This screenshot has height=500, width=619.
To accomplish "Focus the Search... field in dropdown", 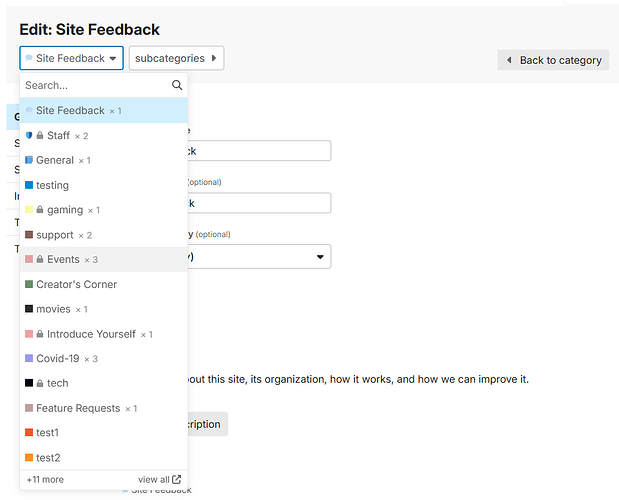I will [x=97, y=85].
